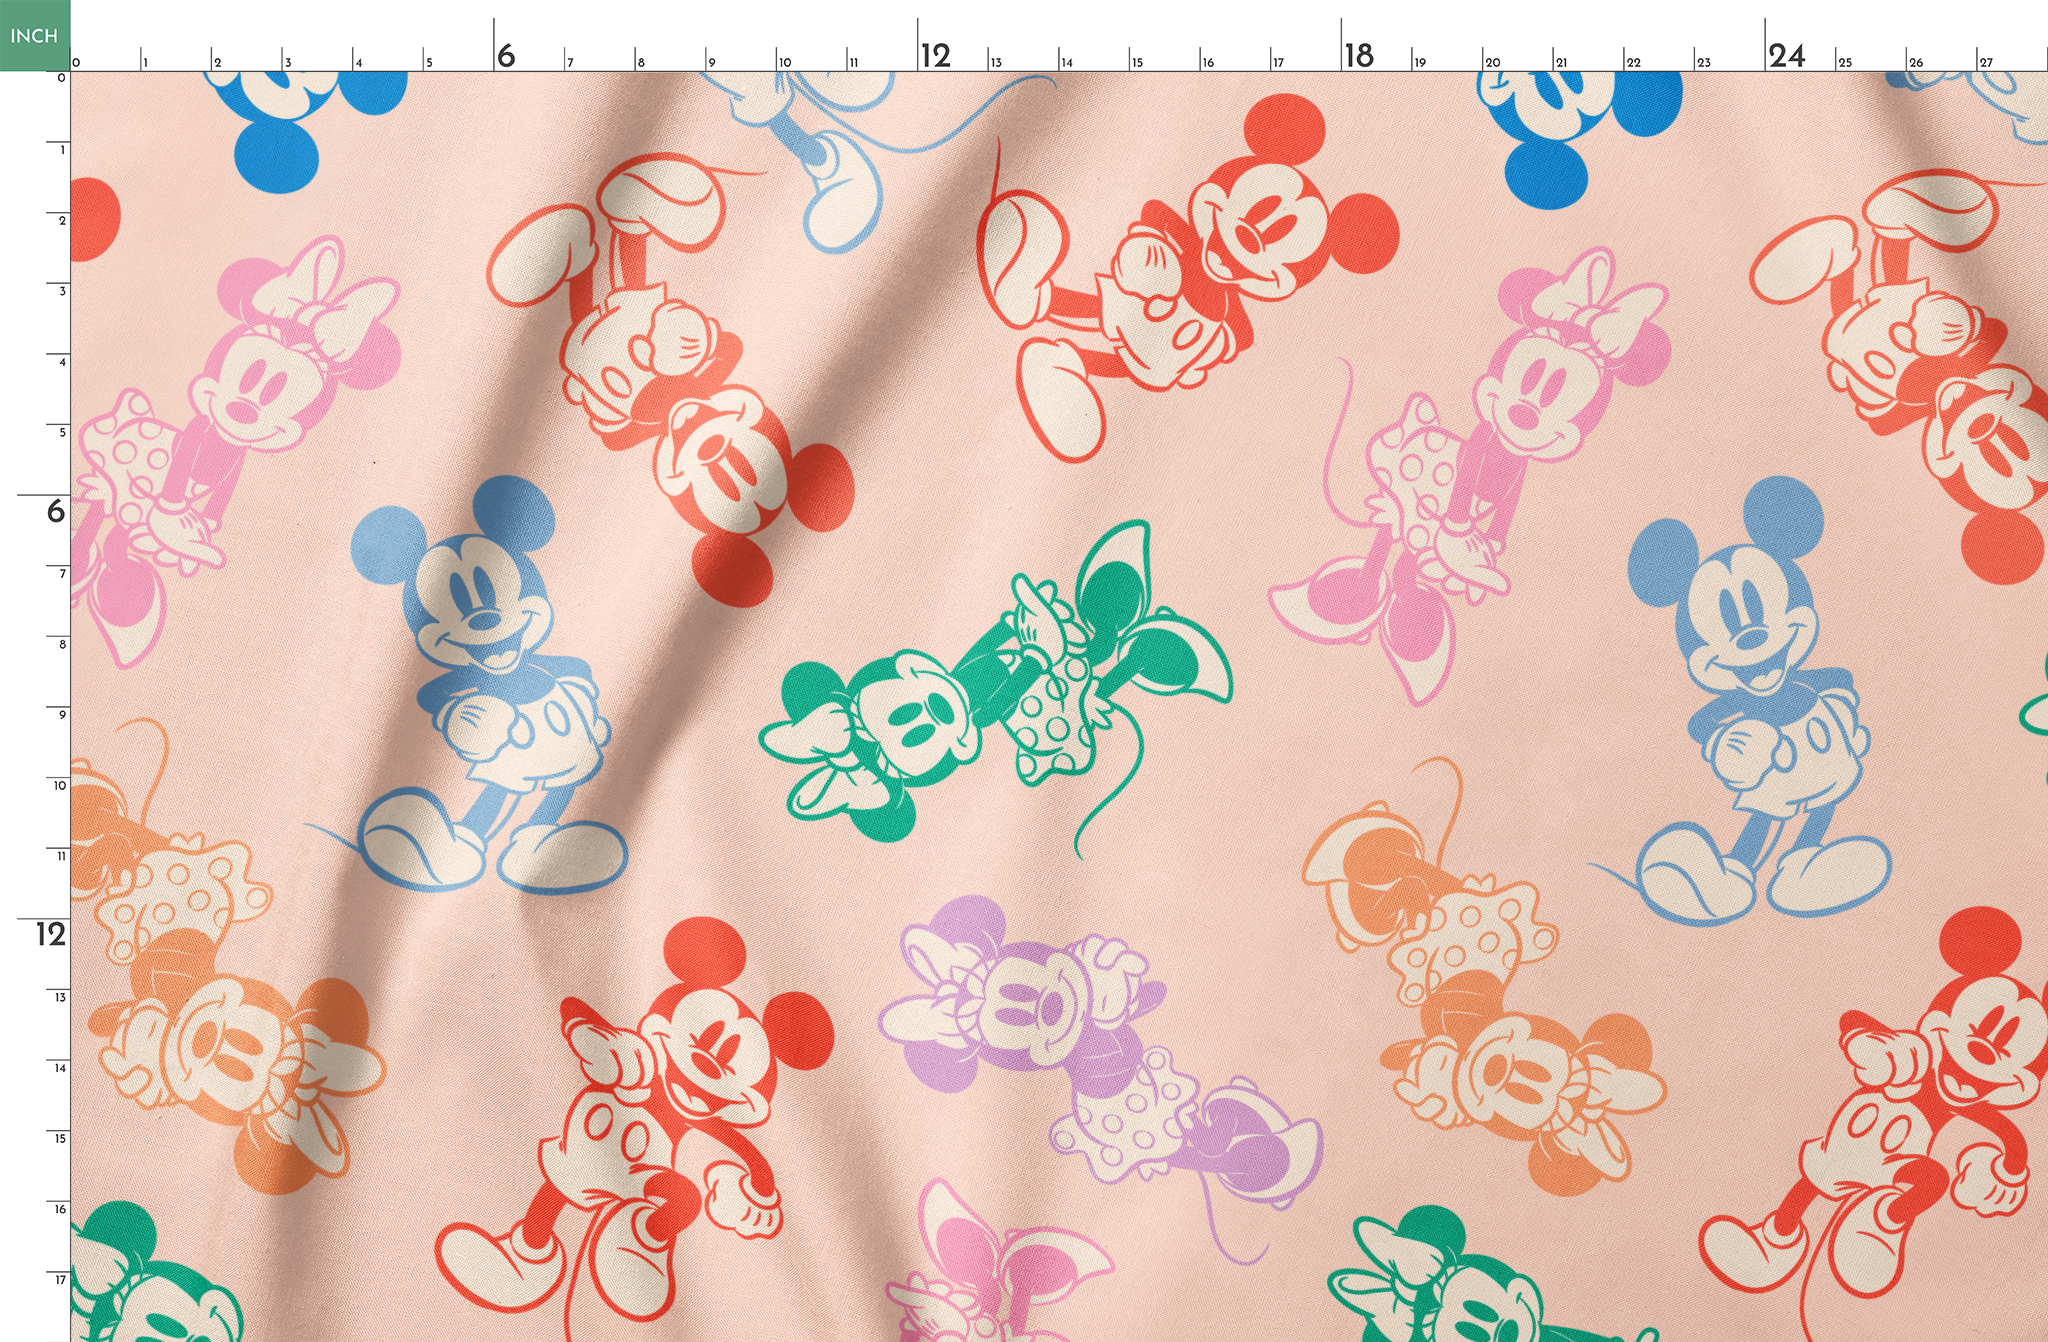
Task: Click the 21 label on the top ruler
Action: [x=1561, y=62]
